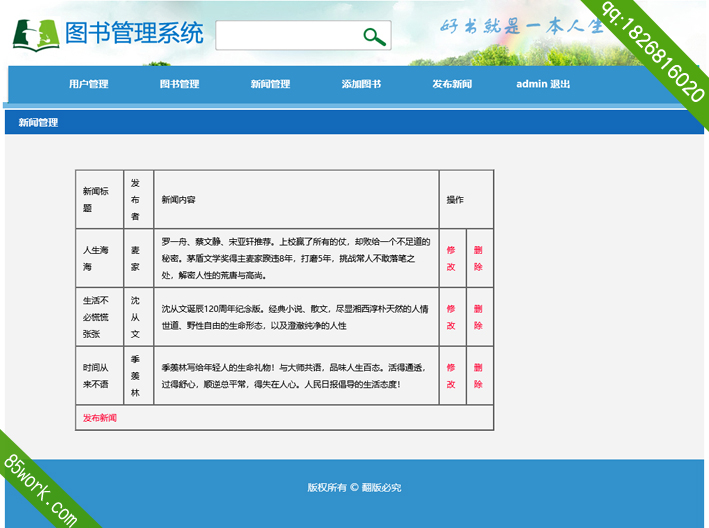This screenshot has width=709, height=528.
Task: Click 修改 for the 人生海海 news row
Action: tap(451, 258)
